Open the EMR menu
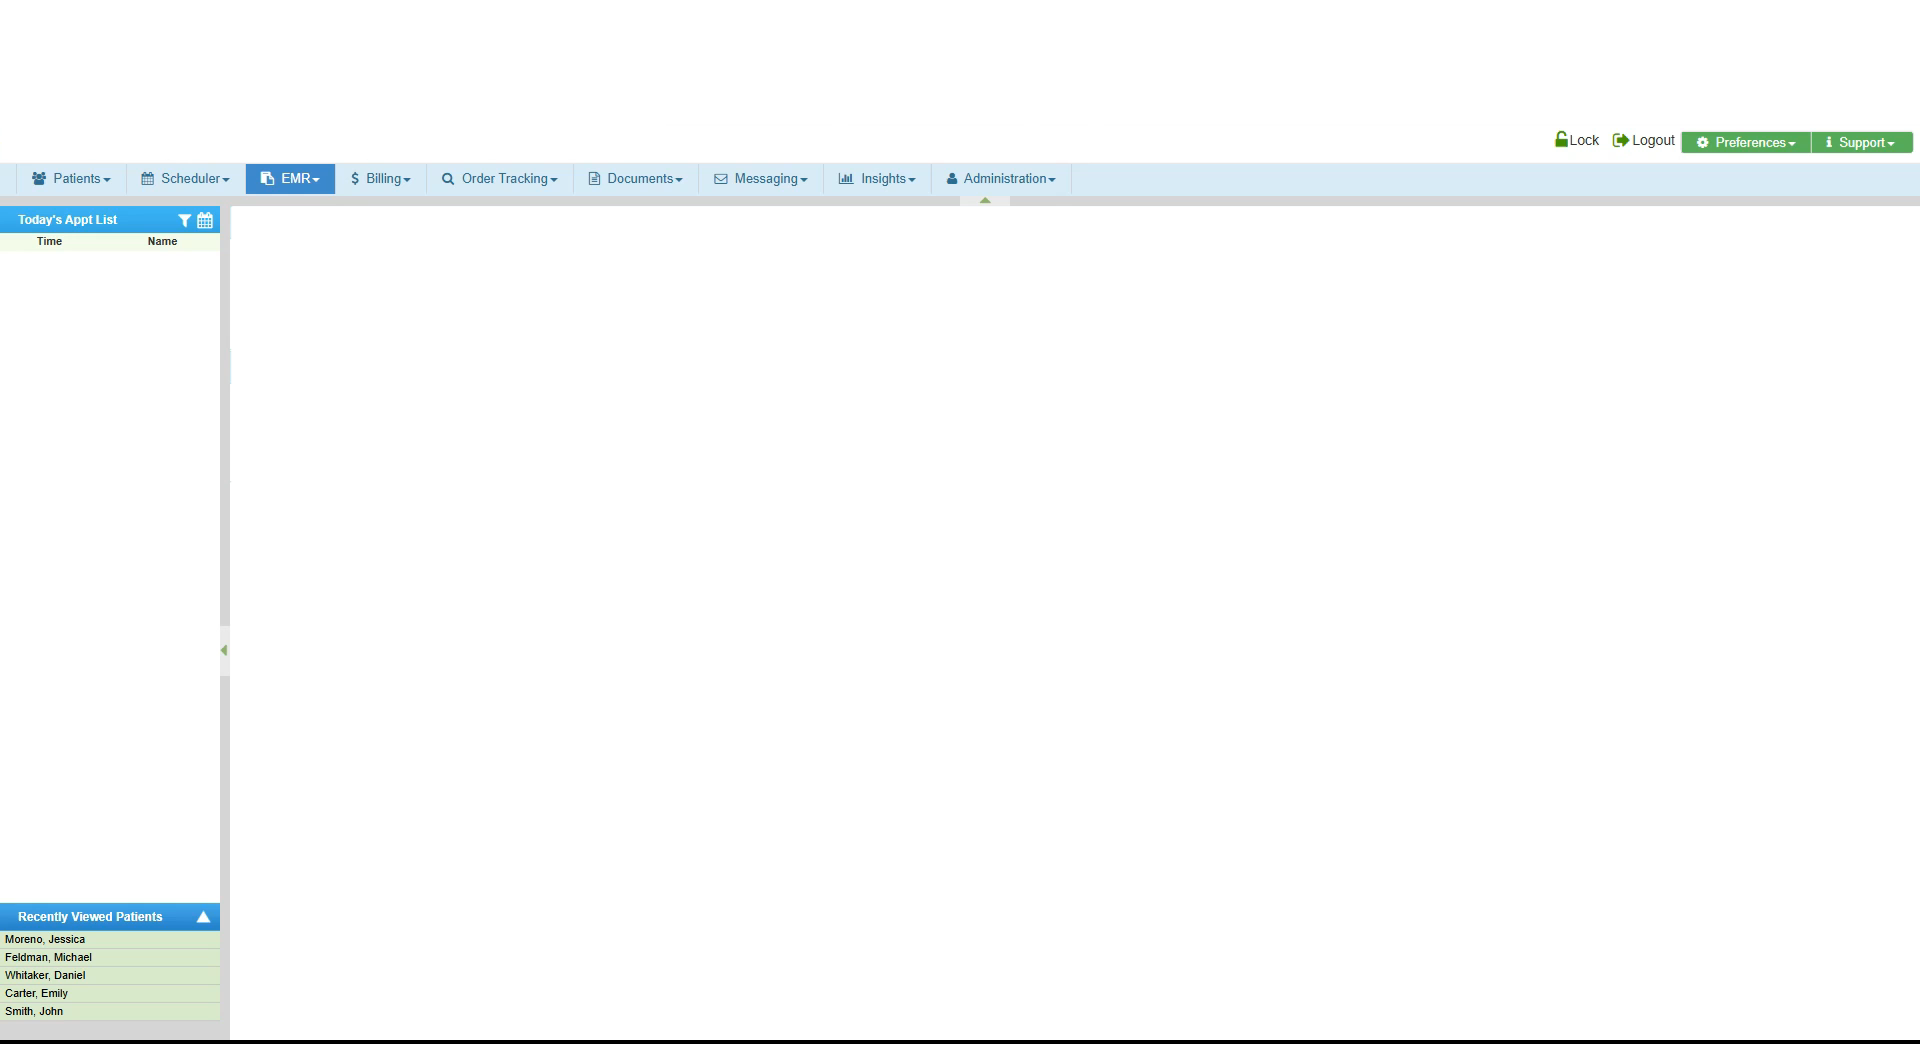 point(290,179)
